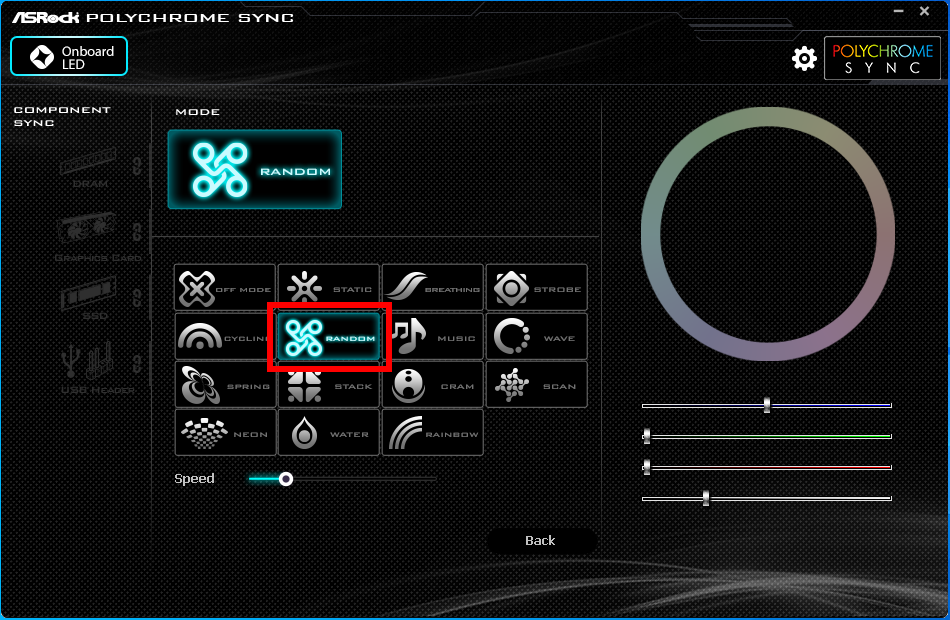Open settings via the gear icon

pyautogui.click(x=804, y=58)
